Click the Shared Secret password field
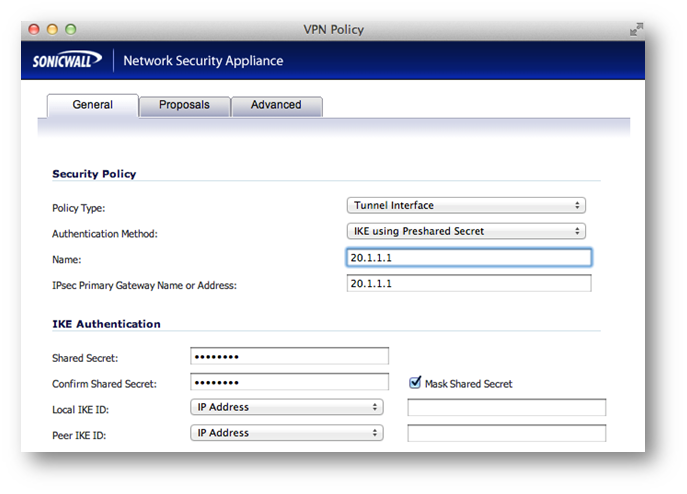687x494 pixels. click(x=289, y=356)
